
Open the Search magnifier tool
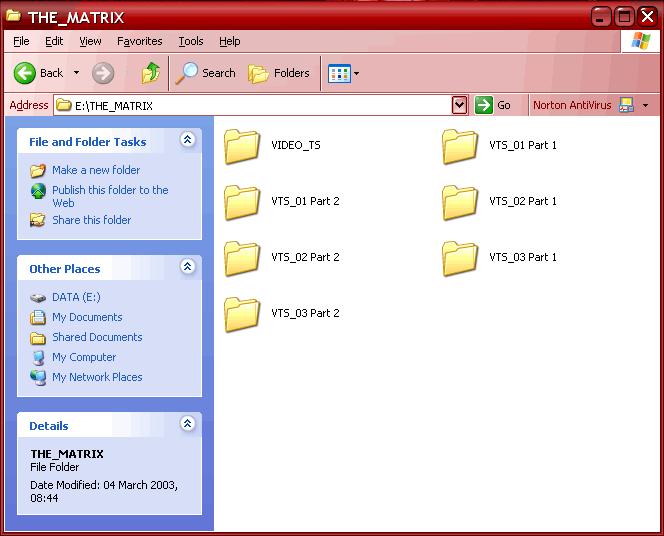coord(186,73)
